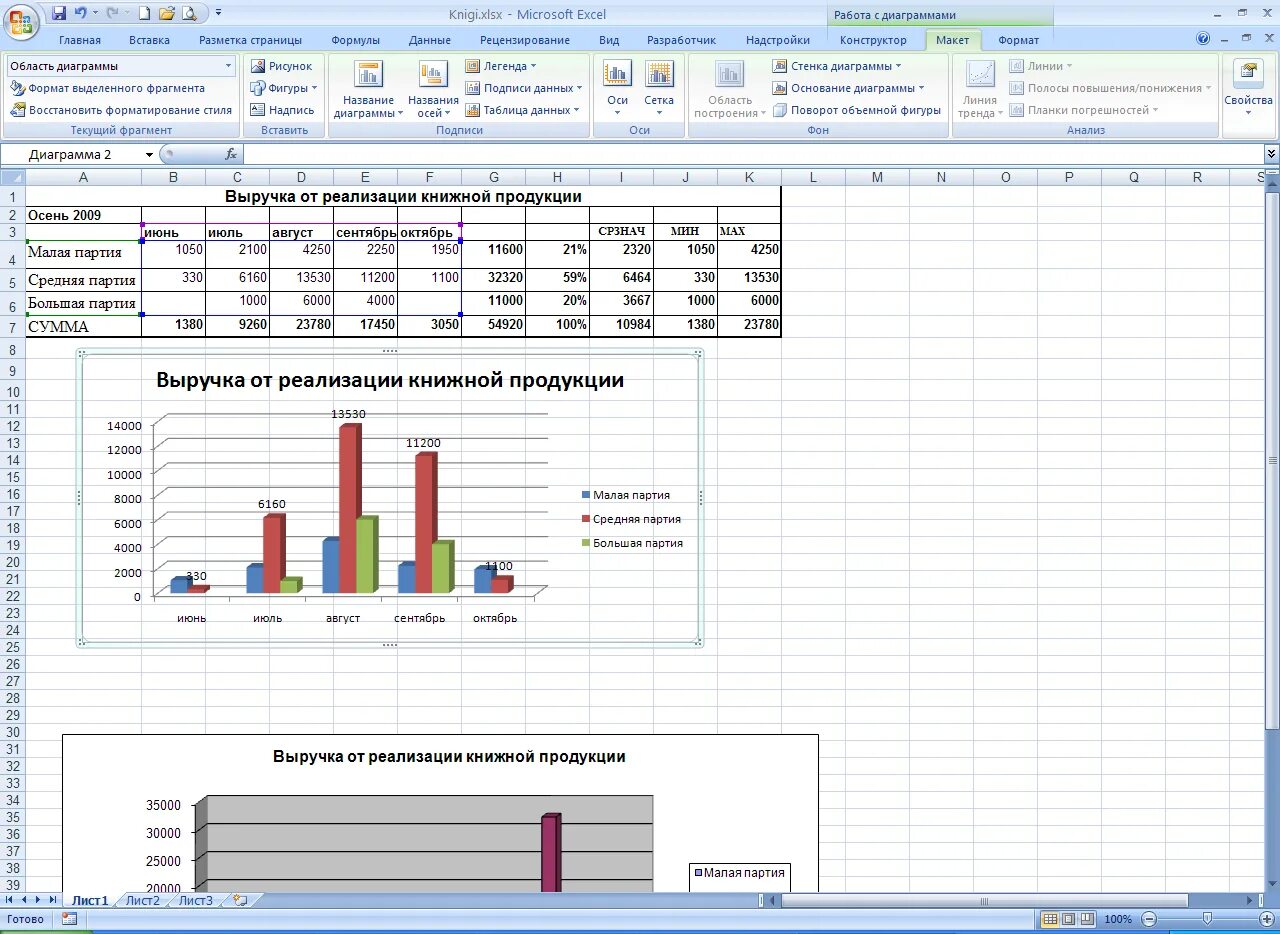Open the Данные tab

(430, 40)
